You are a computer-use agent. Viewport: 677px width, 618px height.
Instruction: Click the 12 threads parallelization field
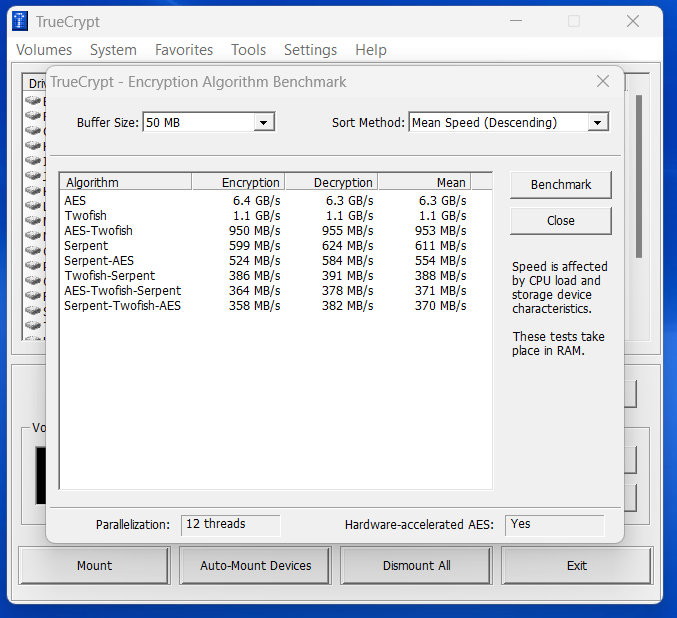coord(231,525)
